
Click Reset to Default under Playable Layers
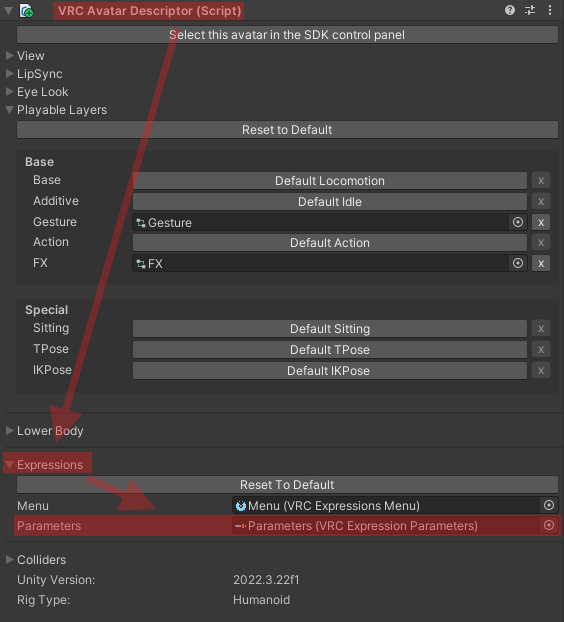point(287,130)
